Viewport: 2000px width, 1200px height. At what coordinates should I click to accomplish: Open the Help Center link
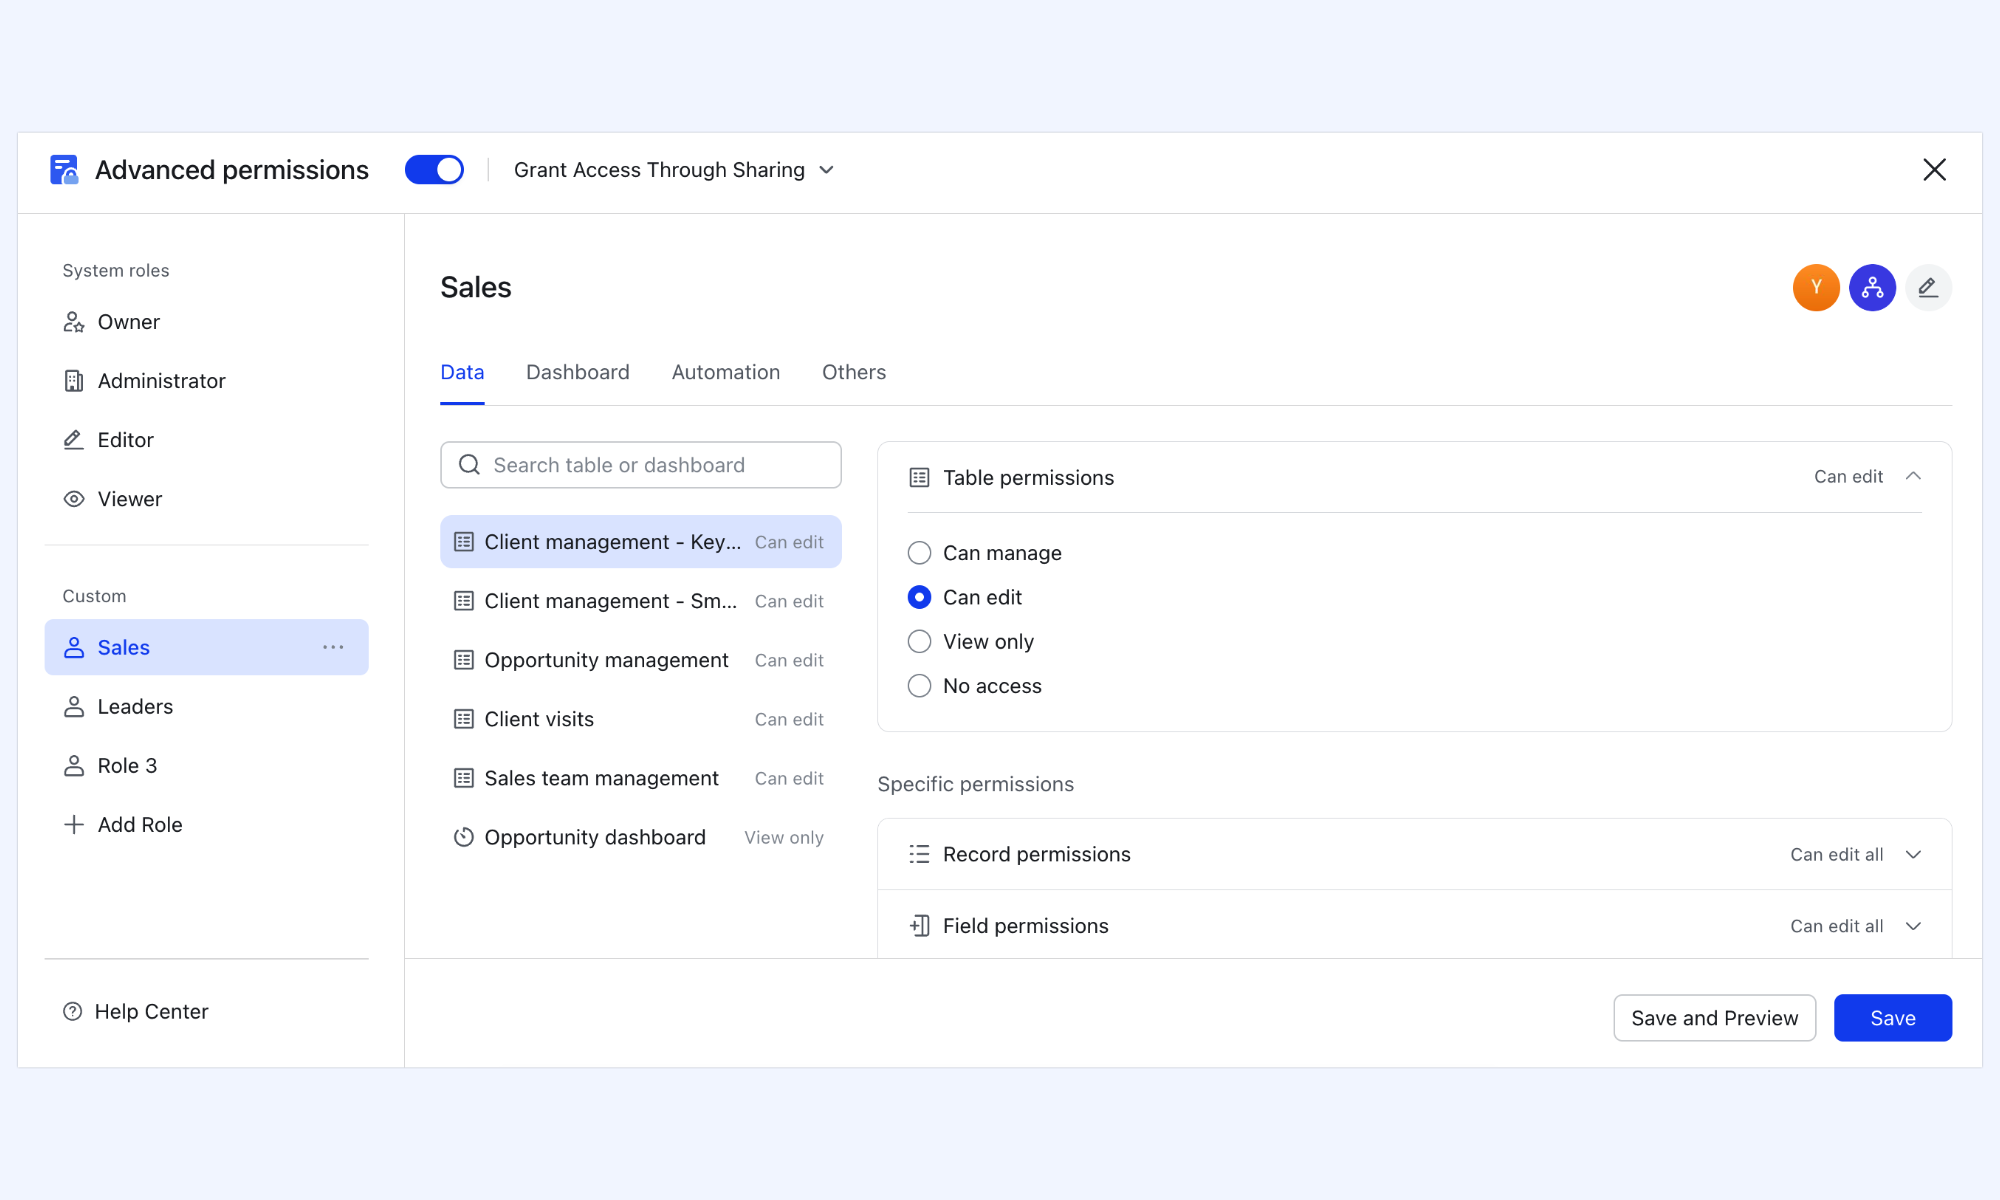click(136, 1012)
